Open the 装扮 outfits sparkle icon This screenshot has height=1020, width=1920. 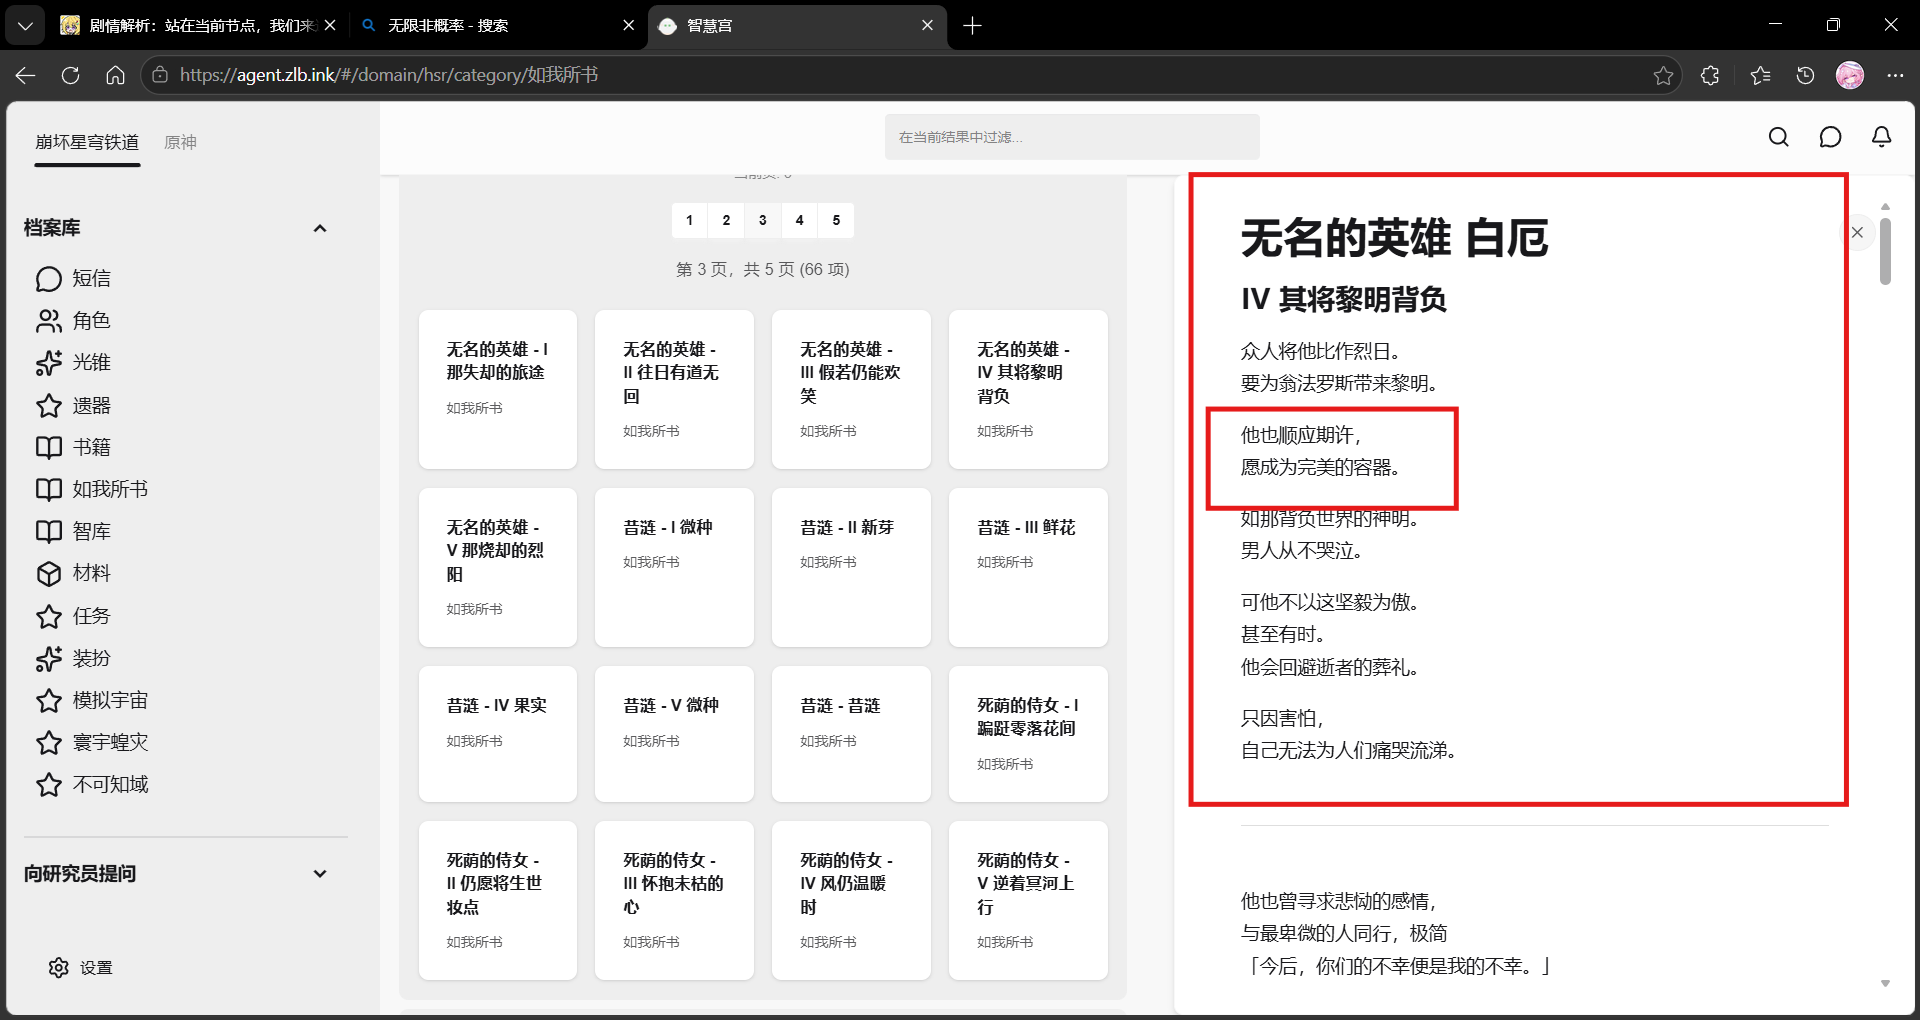tap(49, 658)
